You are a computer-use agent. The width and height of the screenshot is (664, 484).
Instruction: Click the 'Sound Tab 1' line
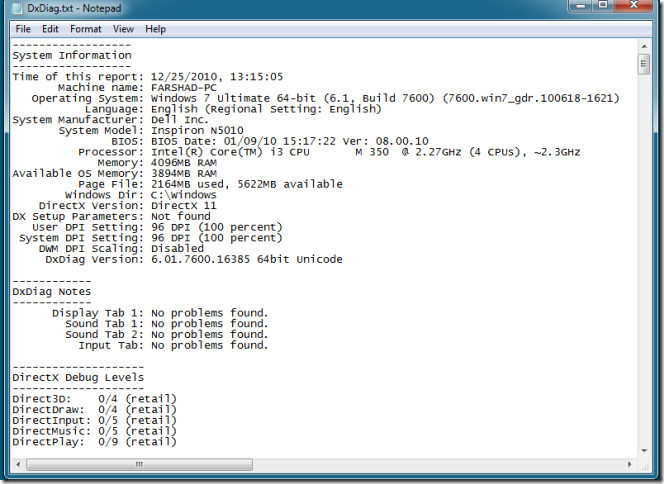[x=167, y=324]
